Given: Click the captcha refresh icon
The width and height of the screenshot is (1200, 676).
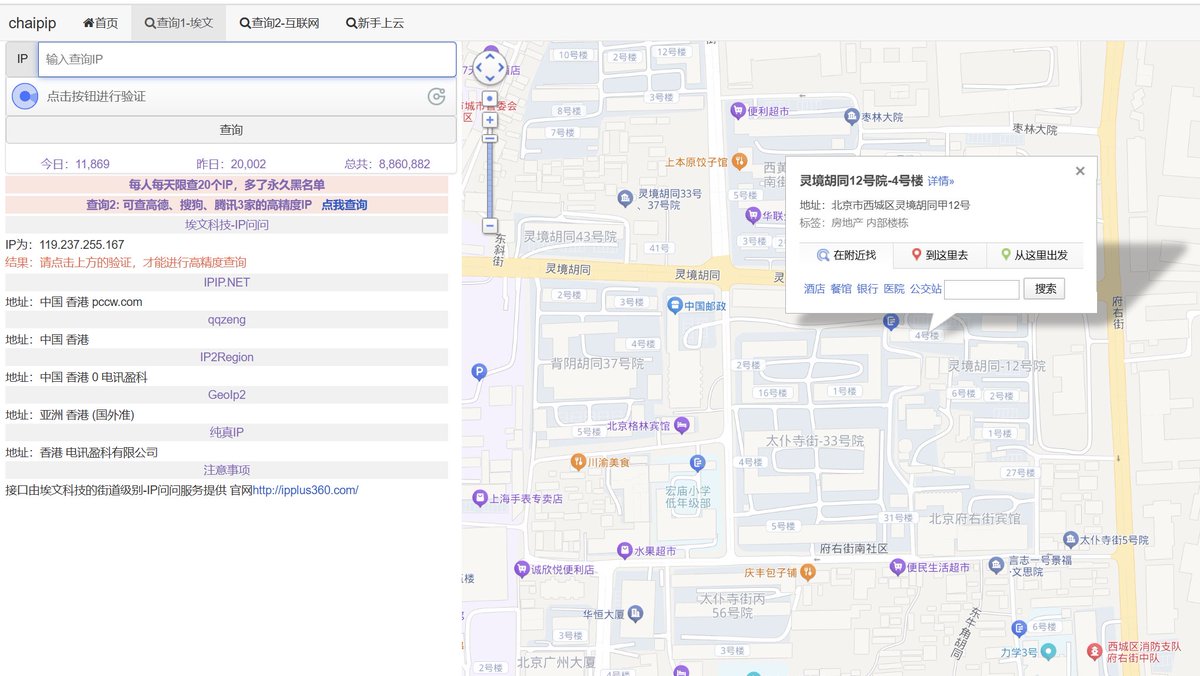Looking at the screenshot, I should click(x=436, y=97).
